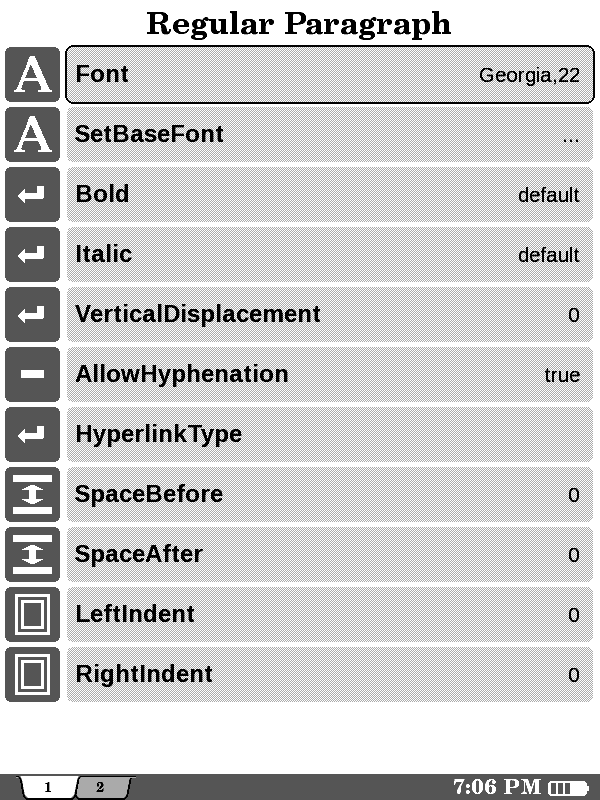The image size is (600, 800).
Task: Click the enter-arrow icon beside Italic
Action: [x=32, y=255]
